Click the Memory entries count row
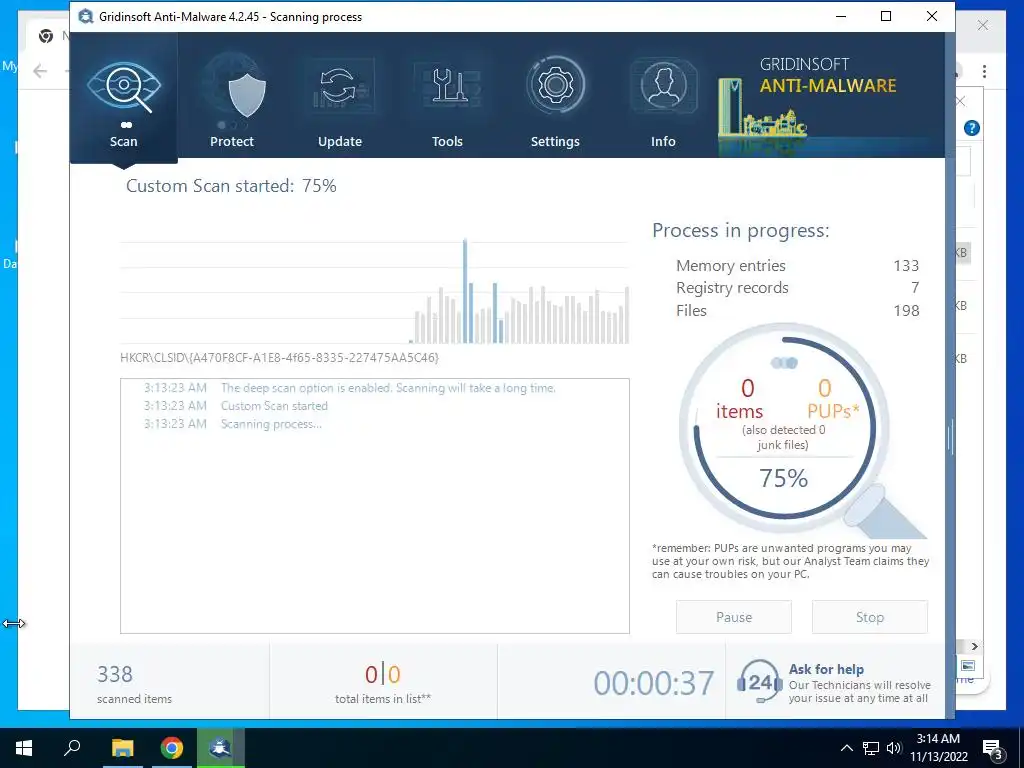The image size is (1024, 768). [797, 266]
